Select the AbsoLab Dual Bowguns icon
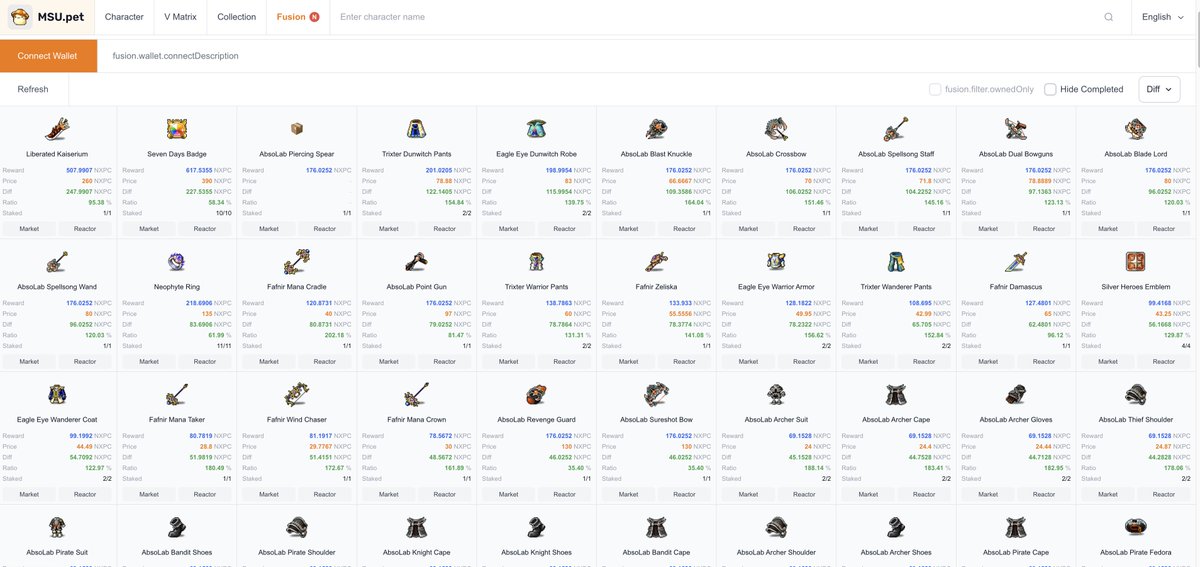The height and width of the screenshot is (567, 1200). coord(1016,129)
